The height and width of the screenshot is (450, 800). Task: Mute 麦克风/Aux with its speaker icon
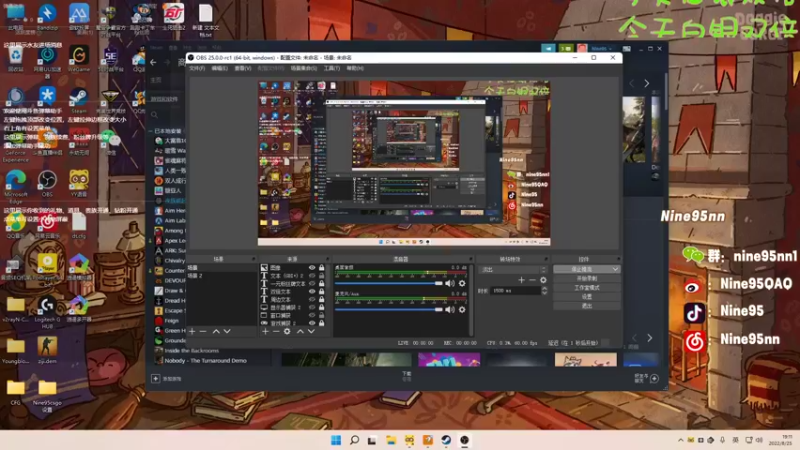449,310
